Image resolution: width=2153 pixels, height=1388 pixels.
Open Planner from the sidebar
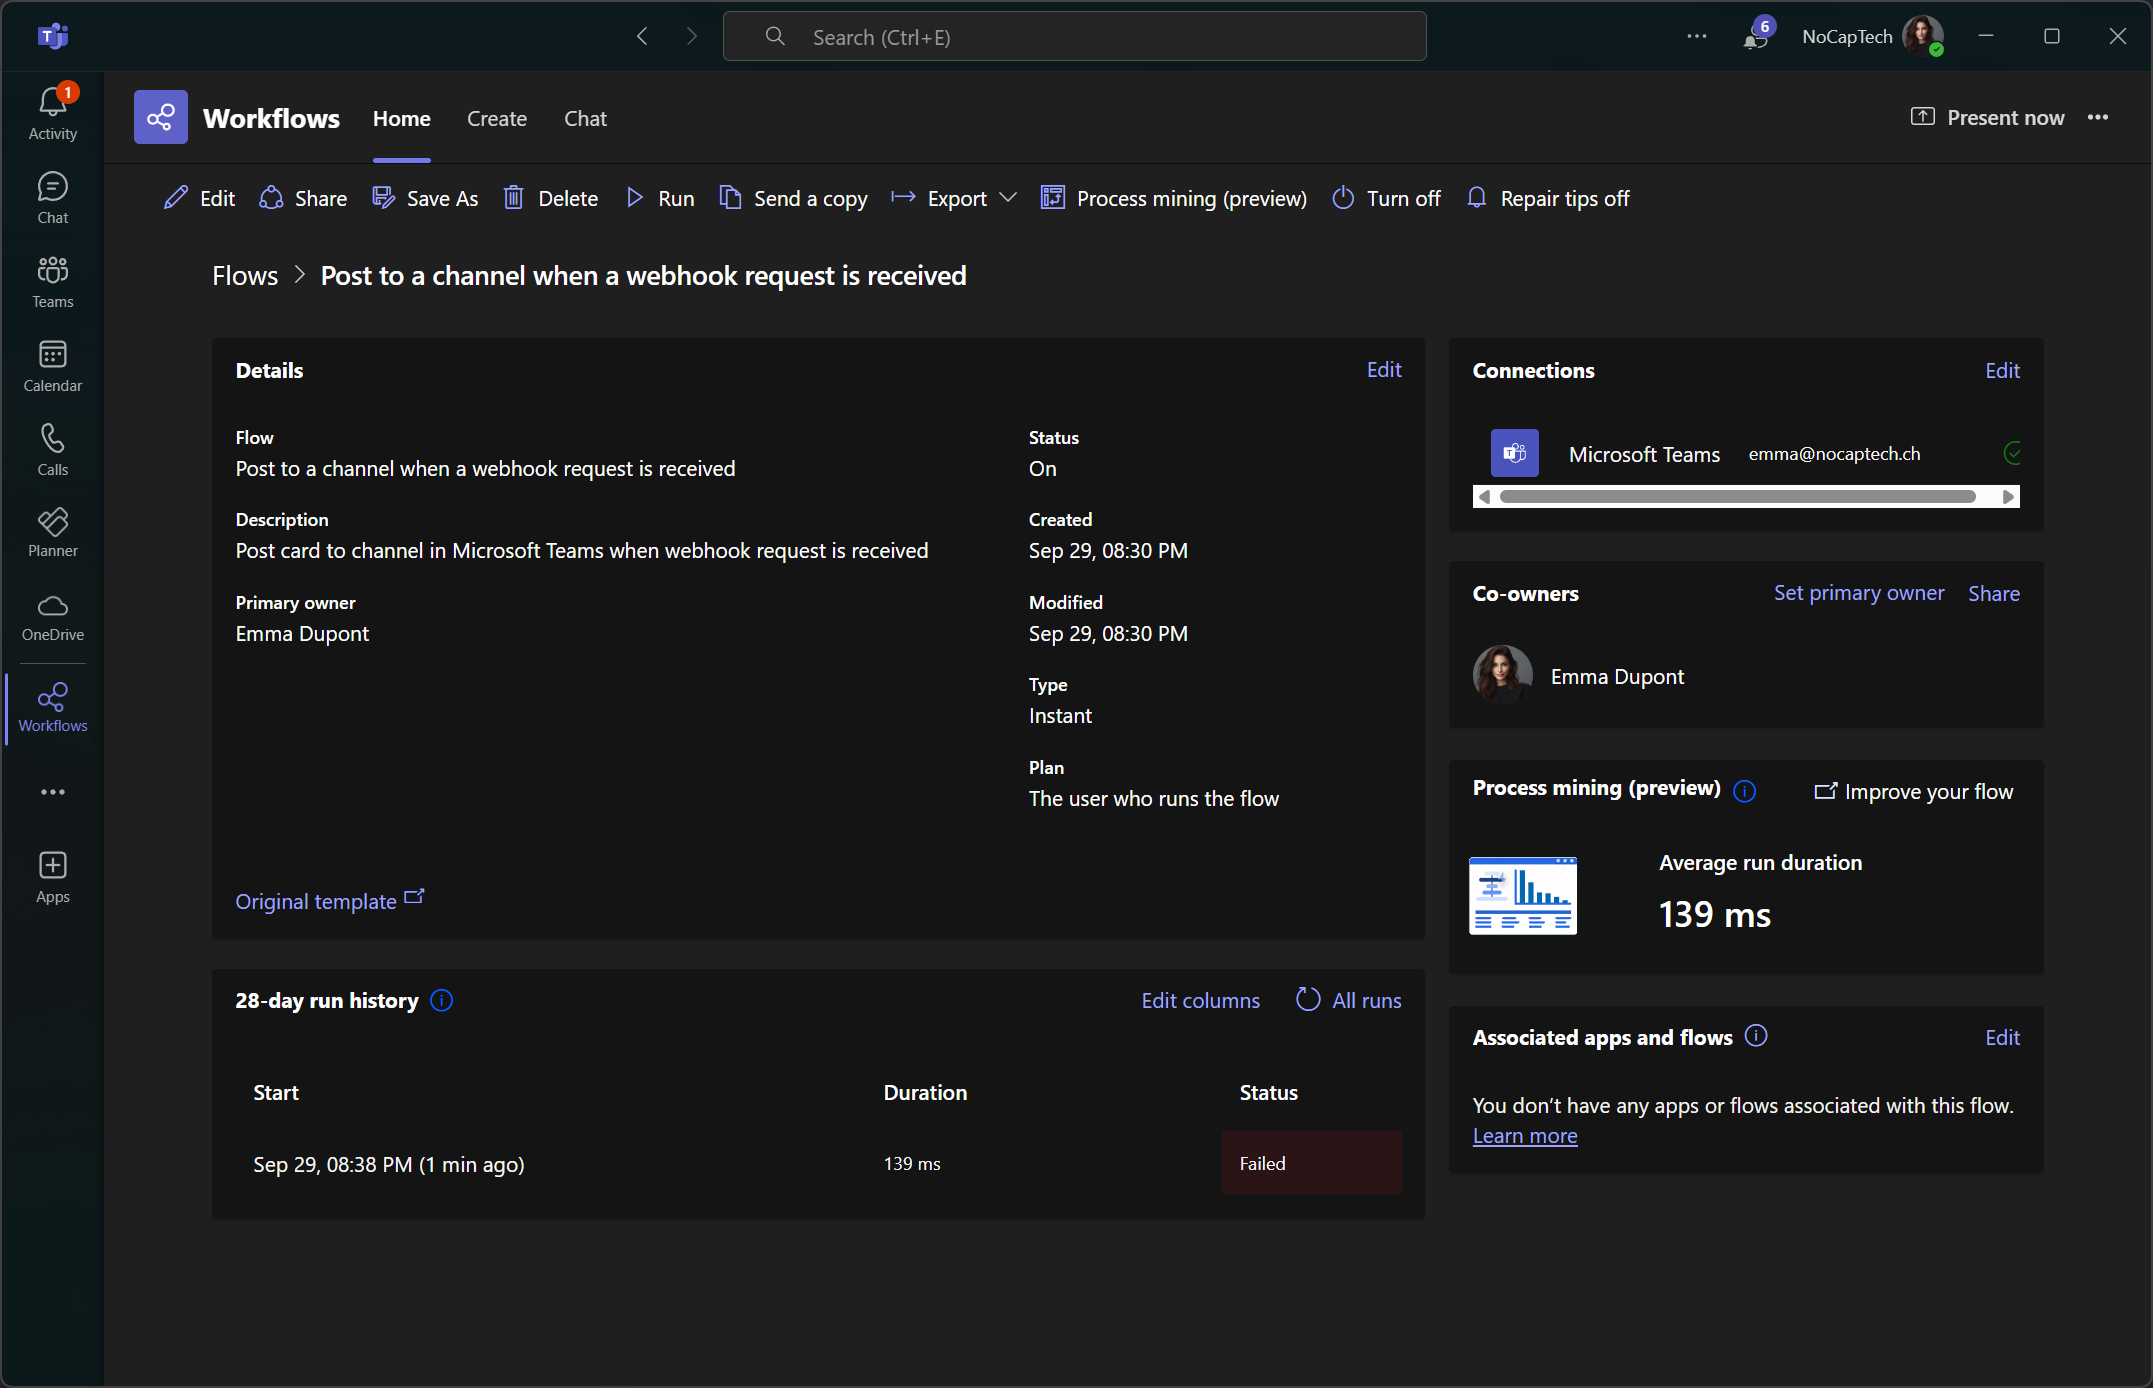(53, 532)
